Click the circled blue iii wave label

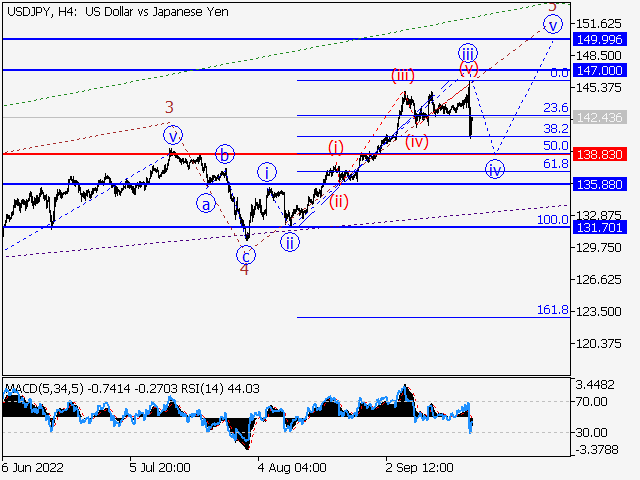(x=468, y=53)
